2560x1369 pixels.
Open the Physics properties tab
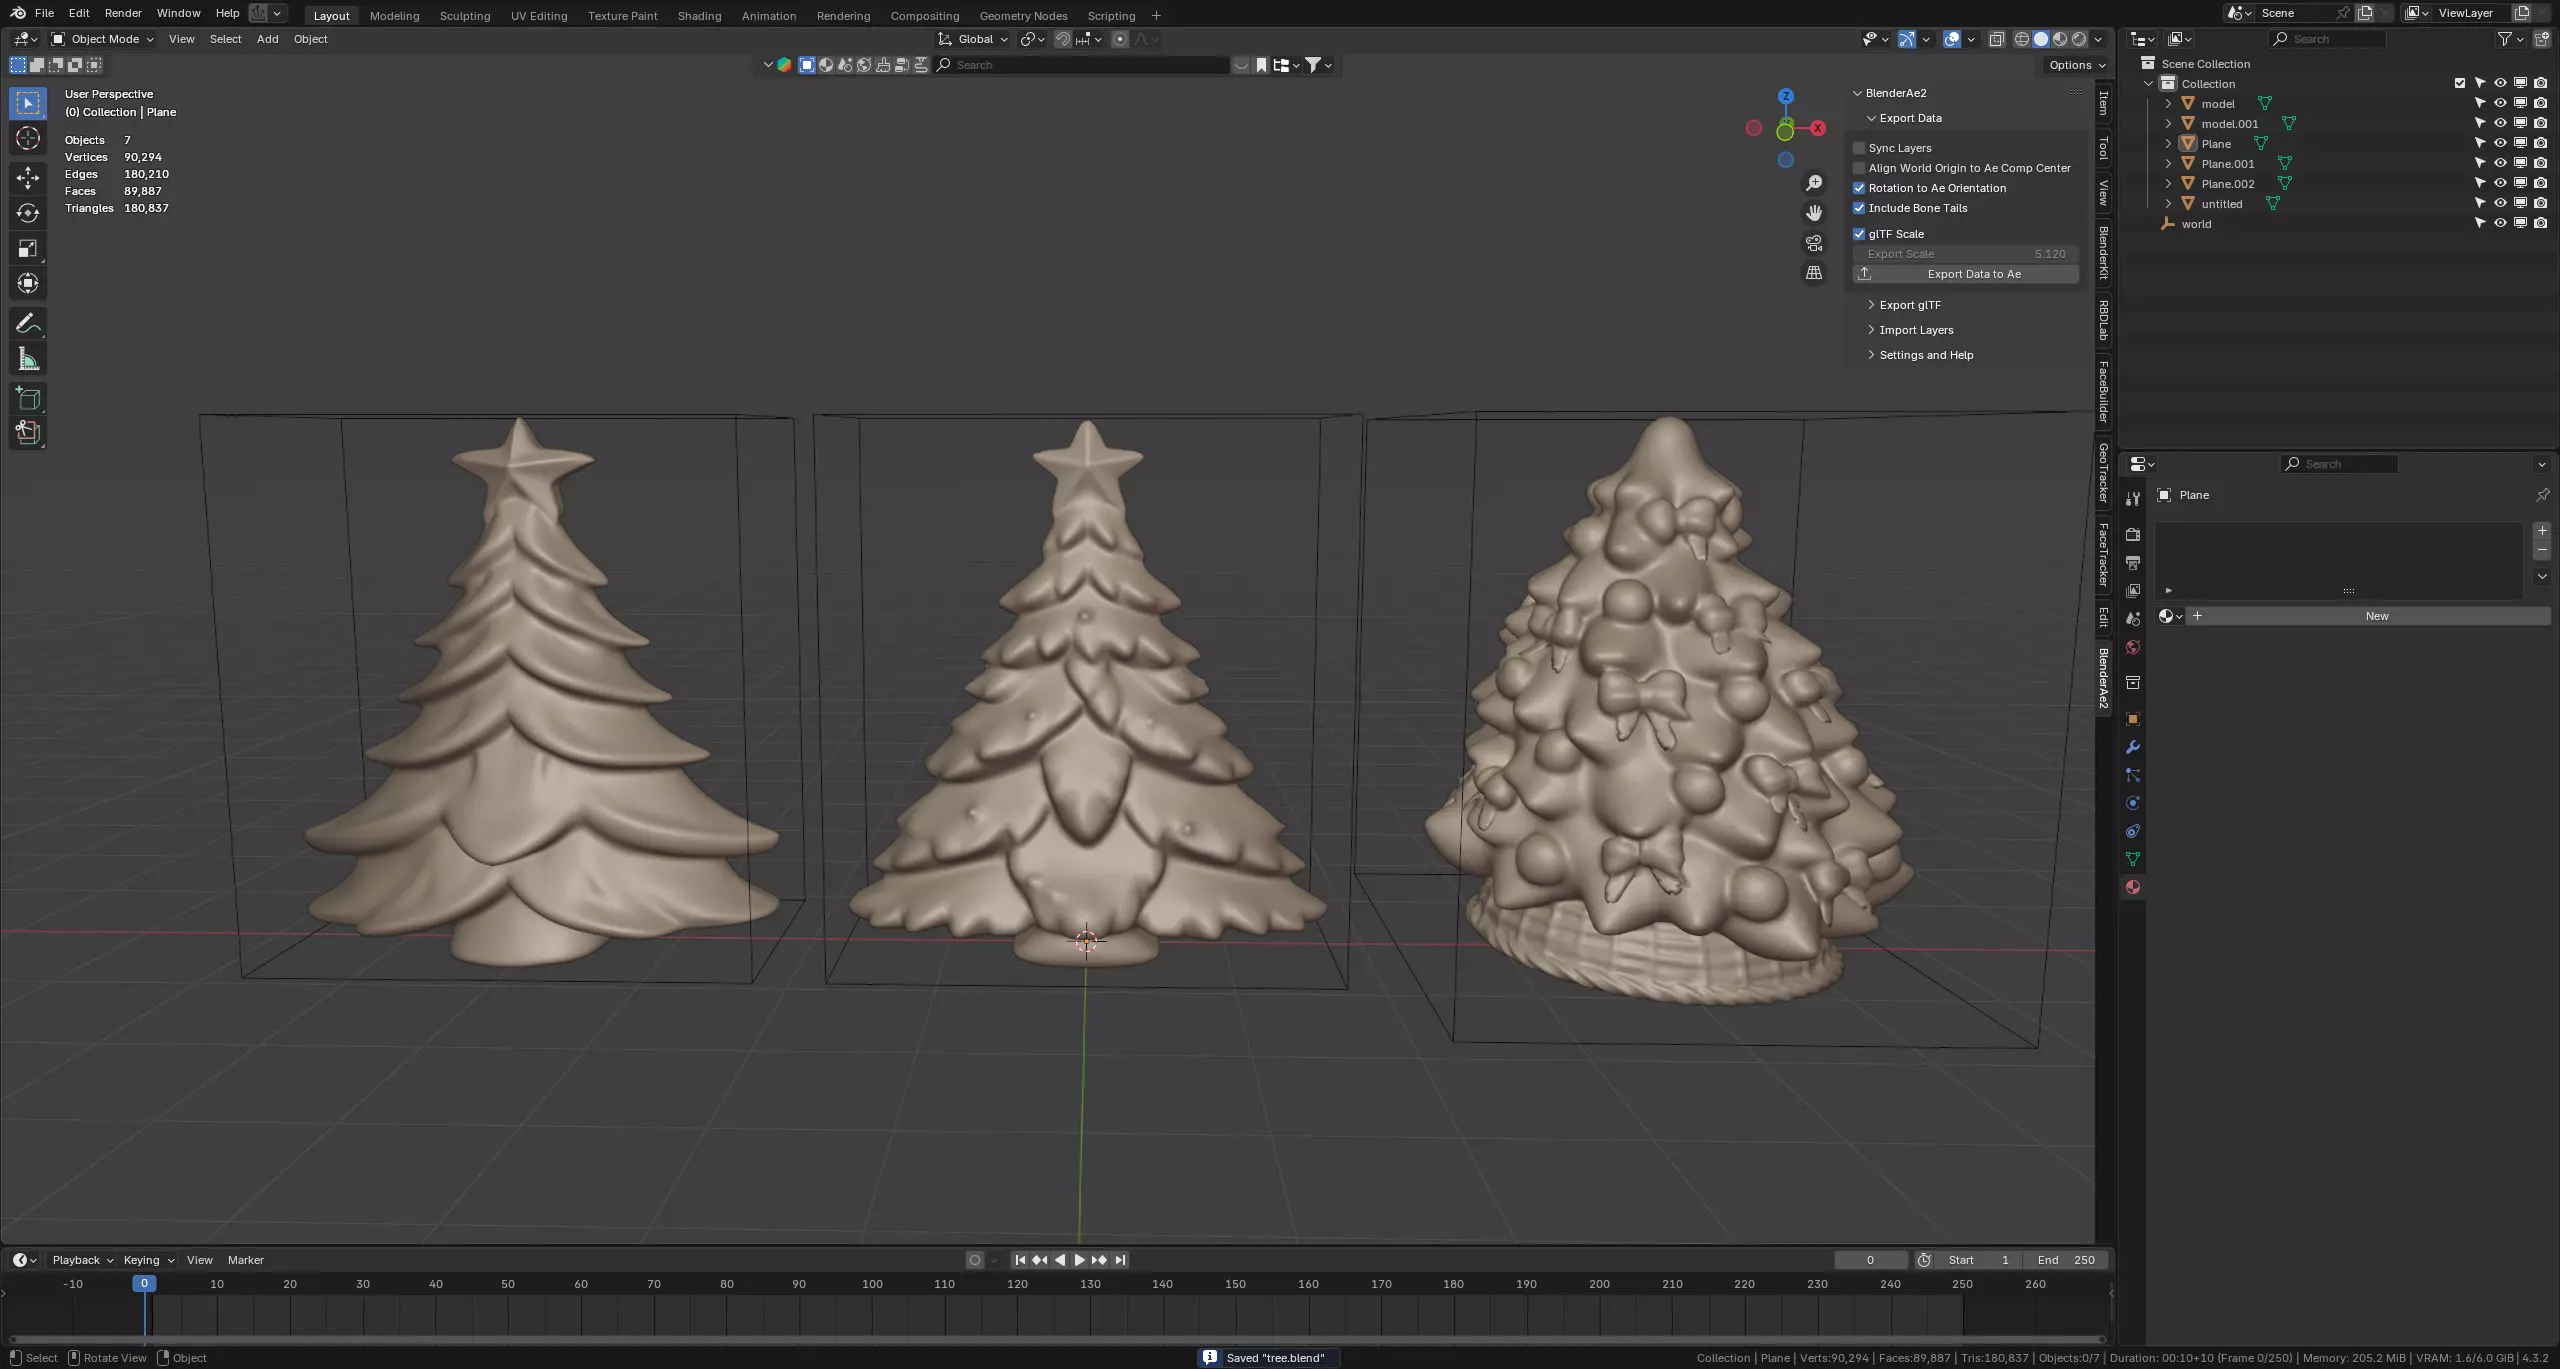(2133, 803)
